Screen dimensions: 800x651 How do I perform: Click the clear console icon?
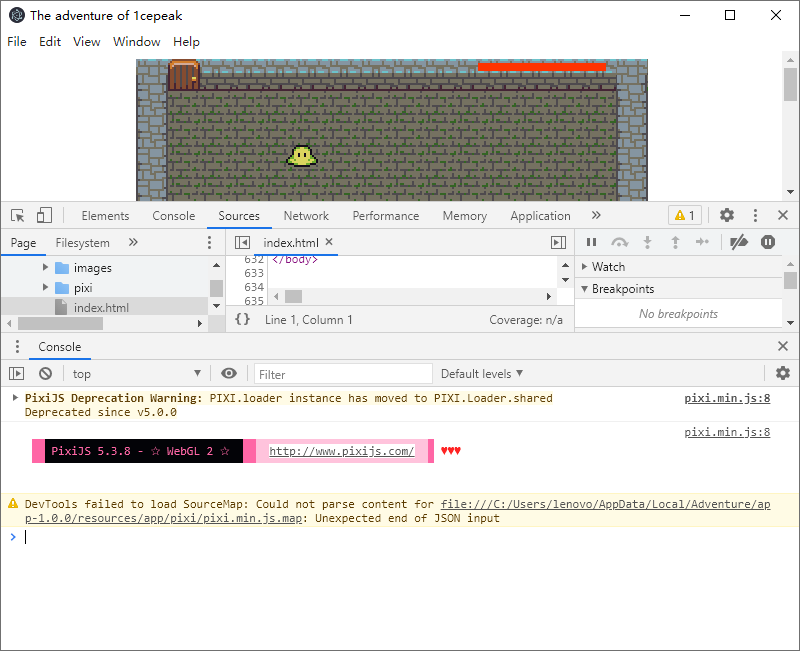coord(45,373)
